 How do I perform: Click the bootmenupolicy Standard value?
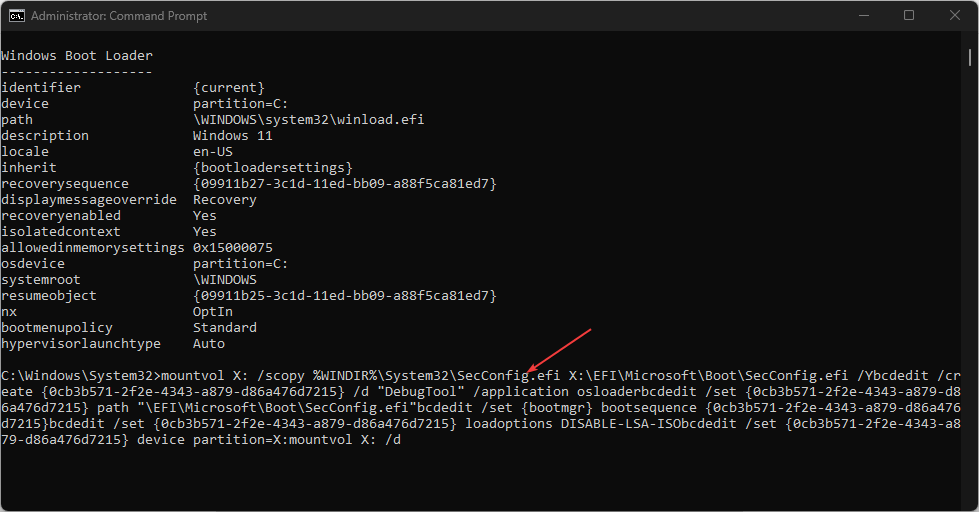coord(225,327)
